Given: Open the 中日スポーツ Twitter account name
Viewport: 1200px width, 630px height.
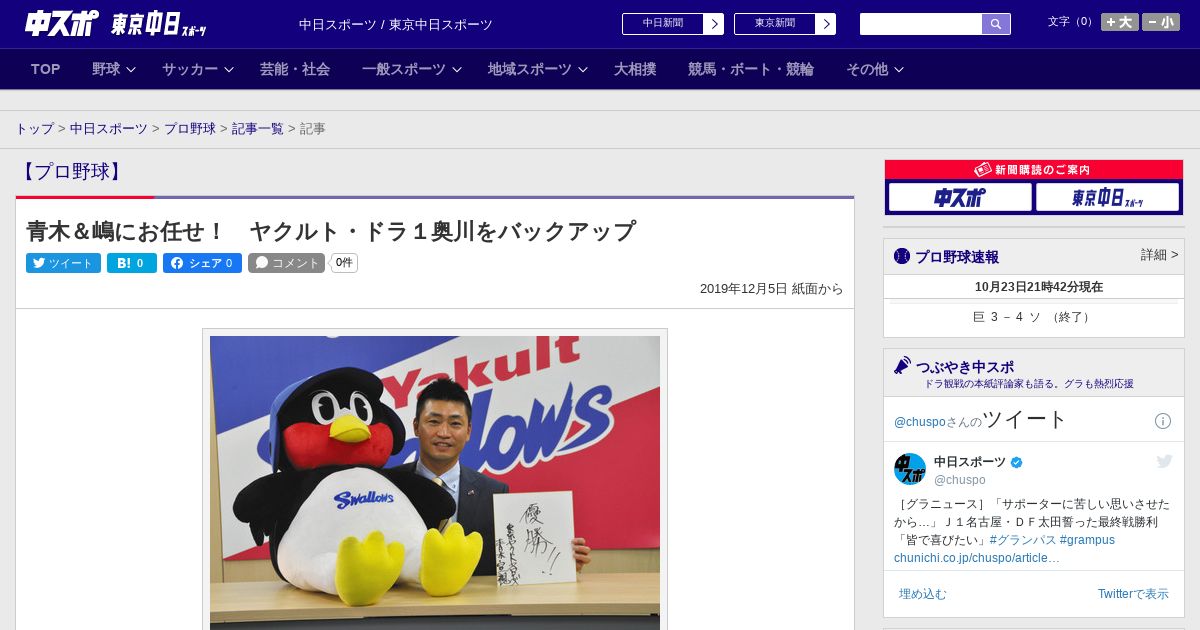Looking at the screenshot, I should [970, 462].
